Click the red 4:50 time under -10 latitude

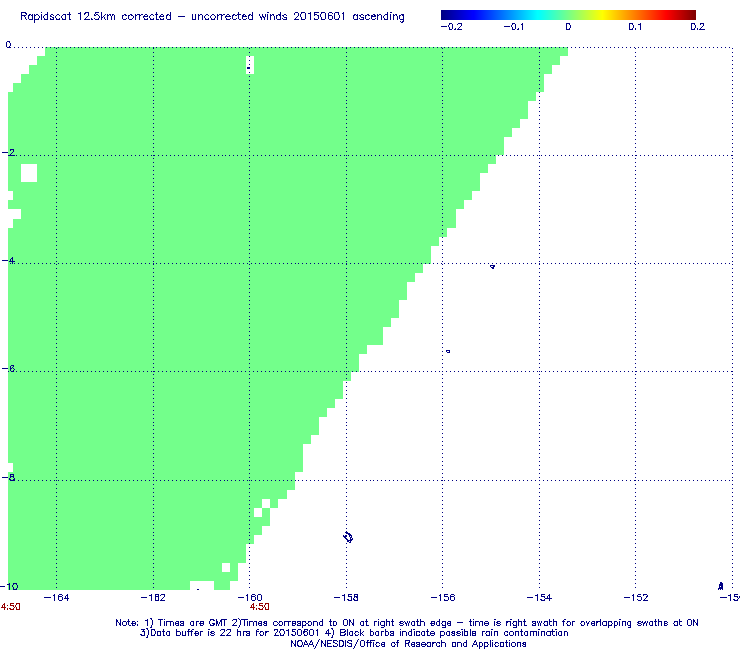pyautogui.click(x=10, y=607)
